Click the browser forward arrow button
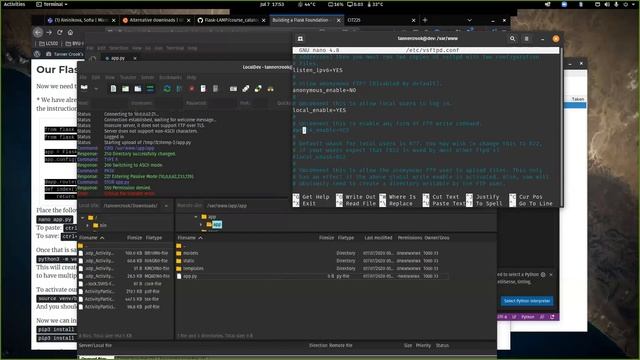 pos(49,32)
